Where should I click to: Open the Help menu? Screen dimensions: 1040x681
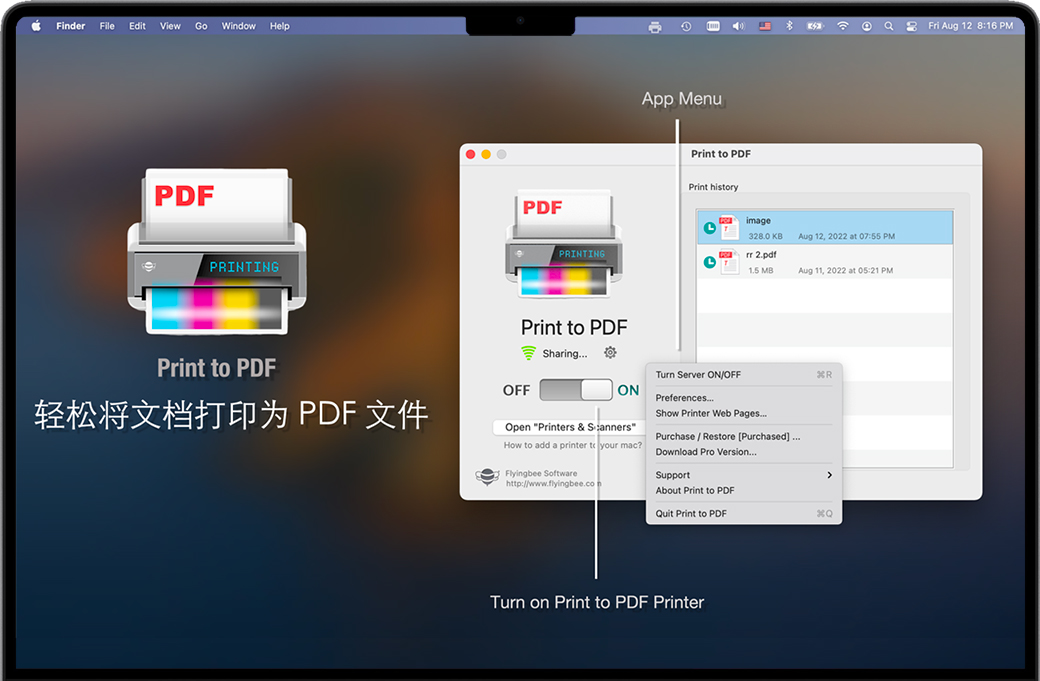coord(279,26)
